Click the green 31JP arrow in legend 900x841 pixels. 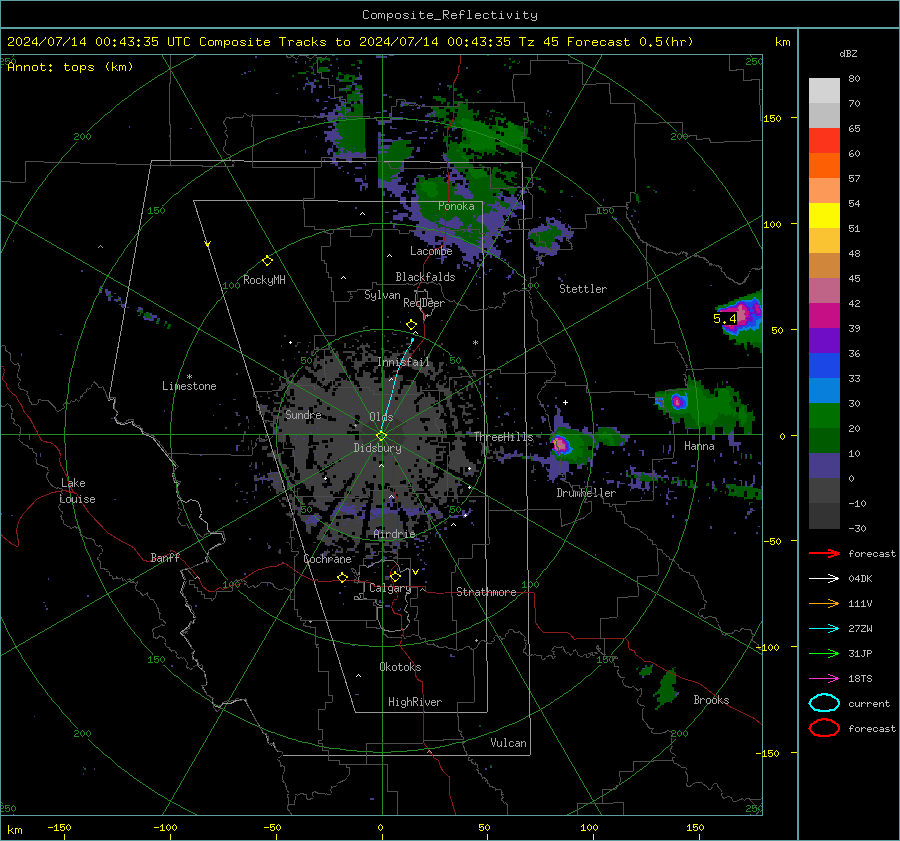[x=824, y=653]
